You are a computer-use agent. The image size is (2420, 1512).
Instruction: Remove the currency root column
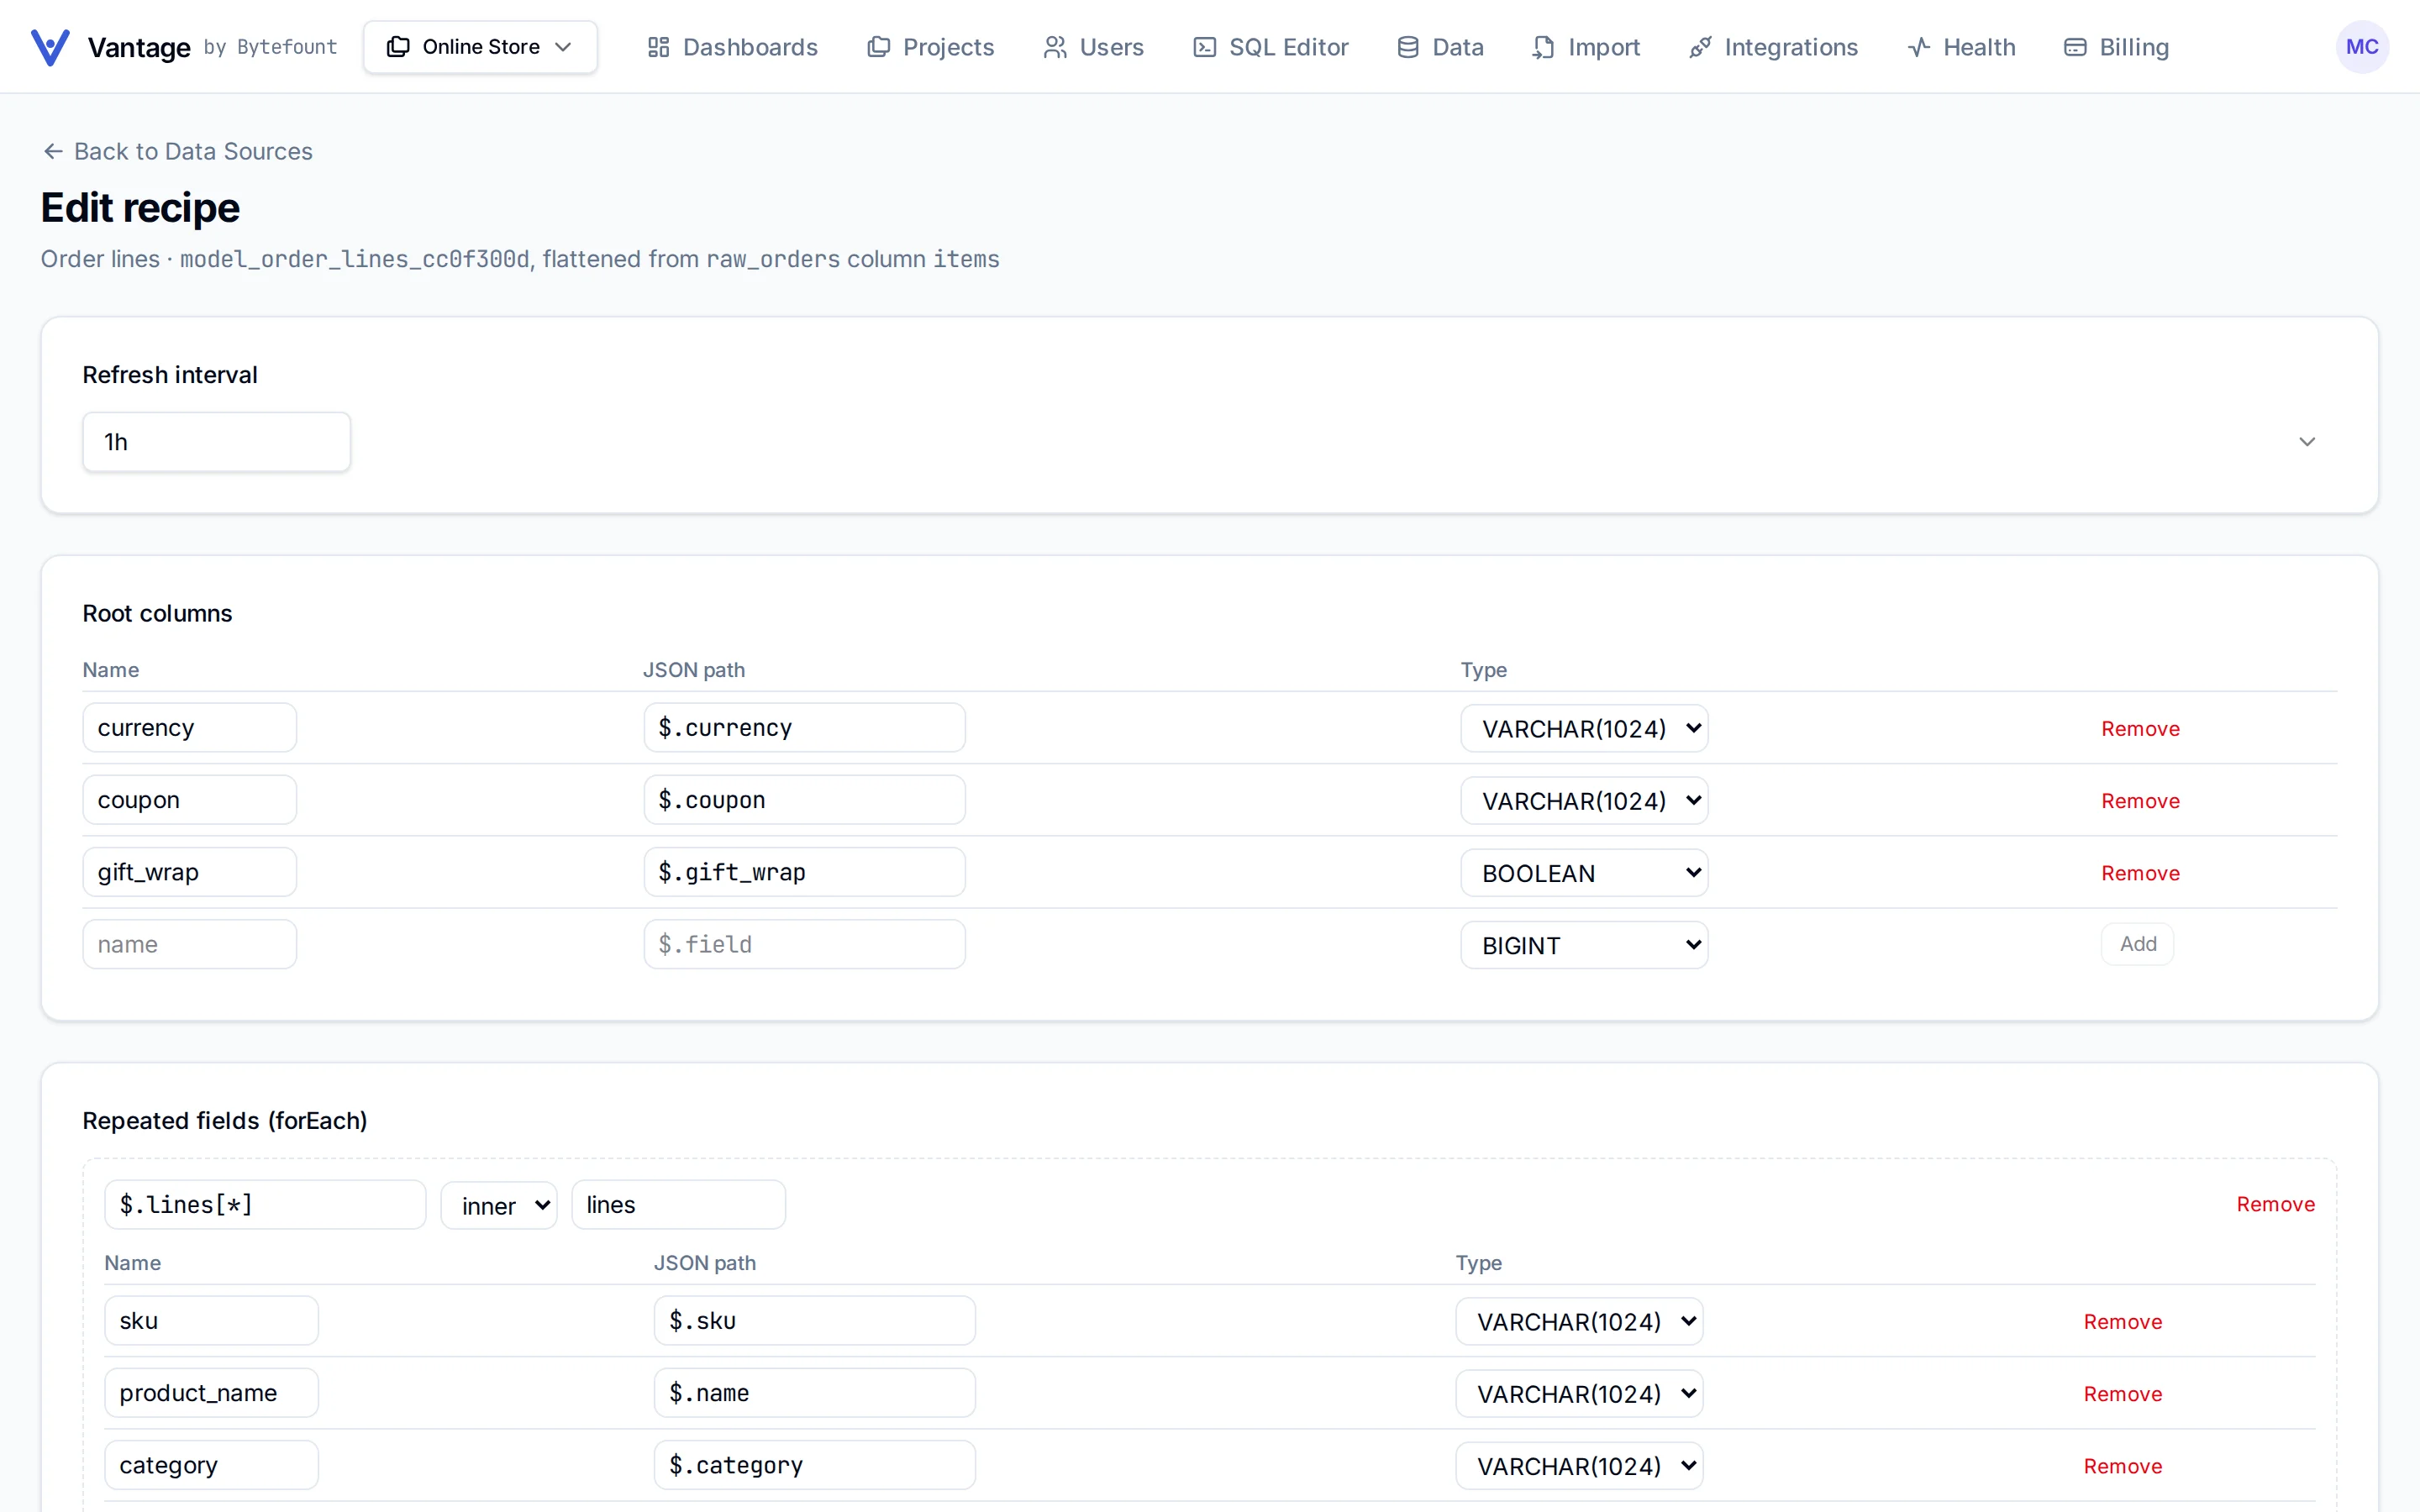[2140, 729]
